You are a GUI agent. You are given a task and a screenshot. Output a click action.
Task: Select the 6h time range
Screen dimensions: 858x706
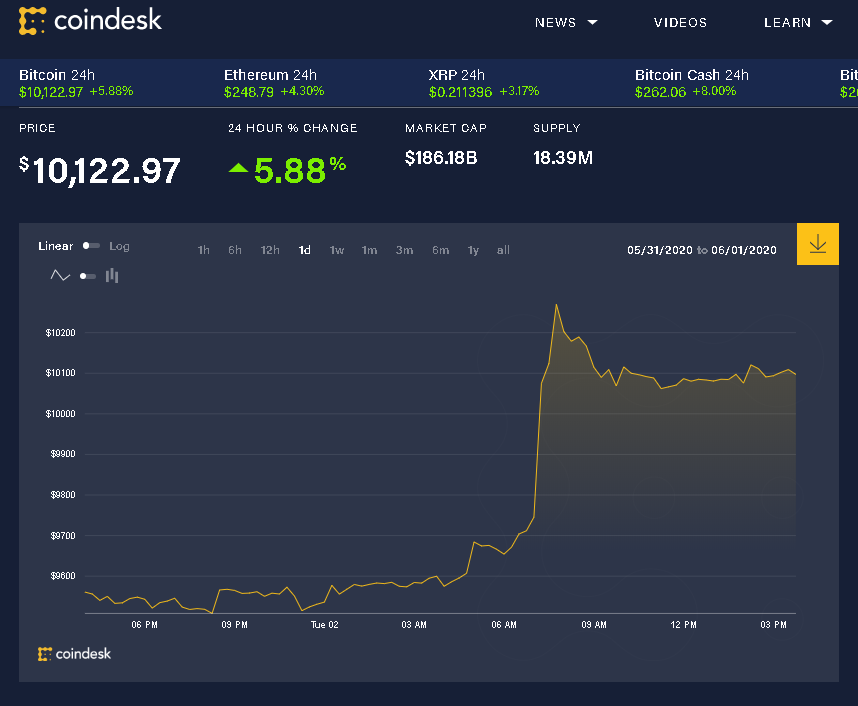235,250
